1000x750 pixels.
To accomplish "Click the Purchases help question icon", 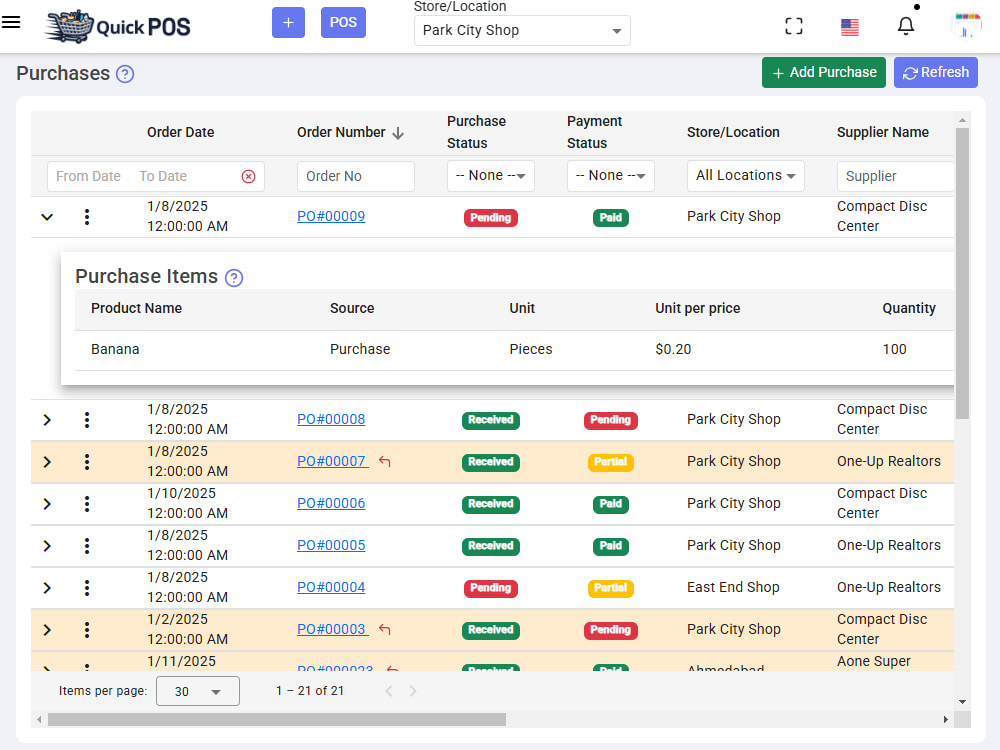I will tap(125, 74).
